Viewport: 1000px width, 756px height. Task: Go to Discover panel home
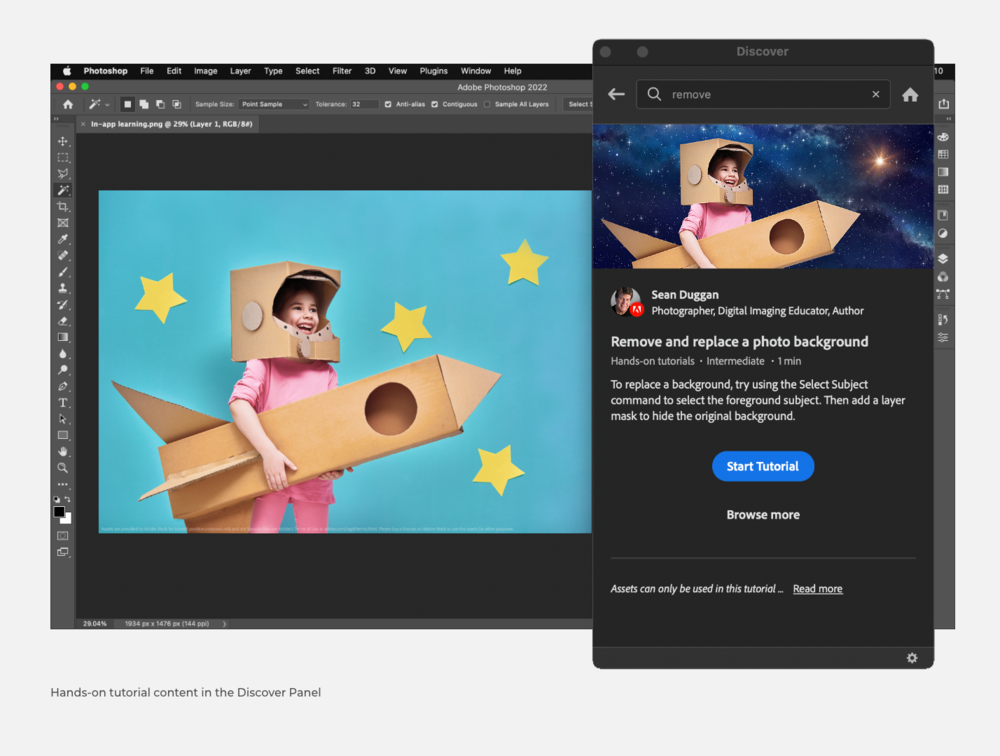tap(910, 94)
